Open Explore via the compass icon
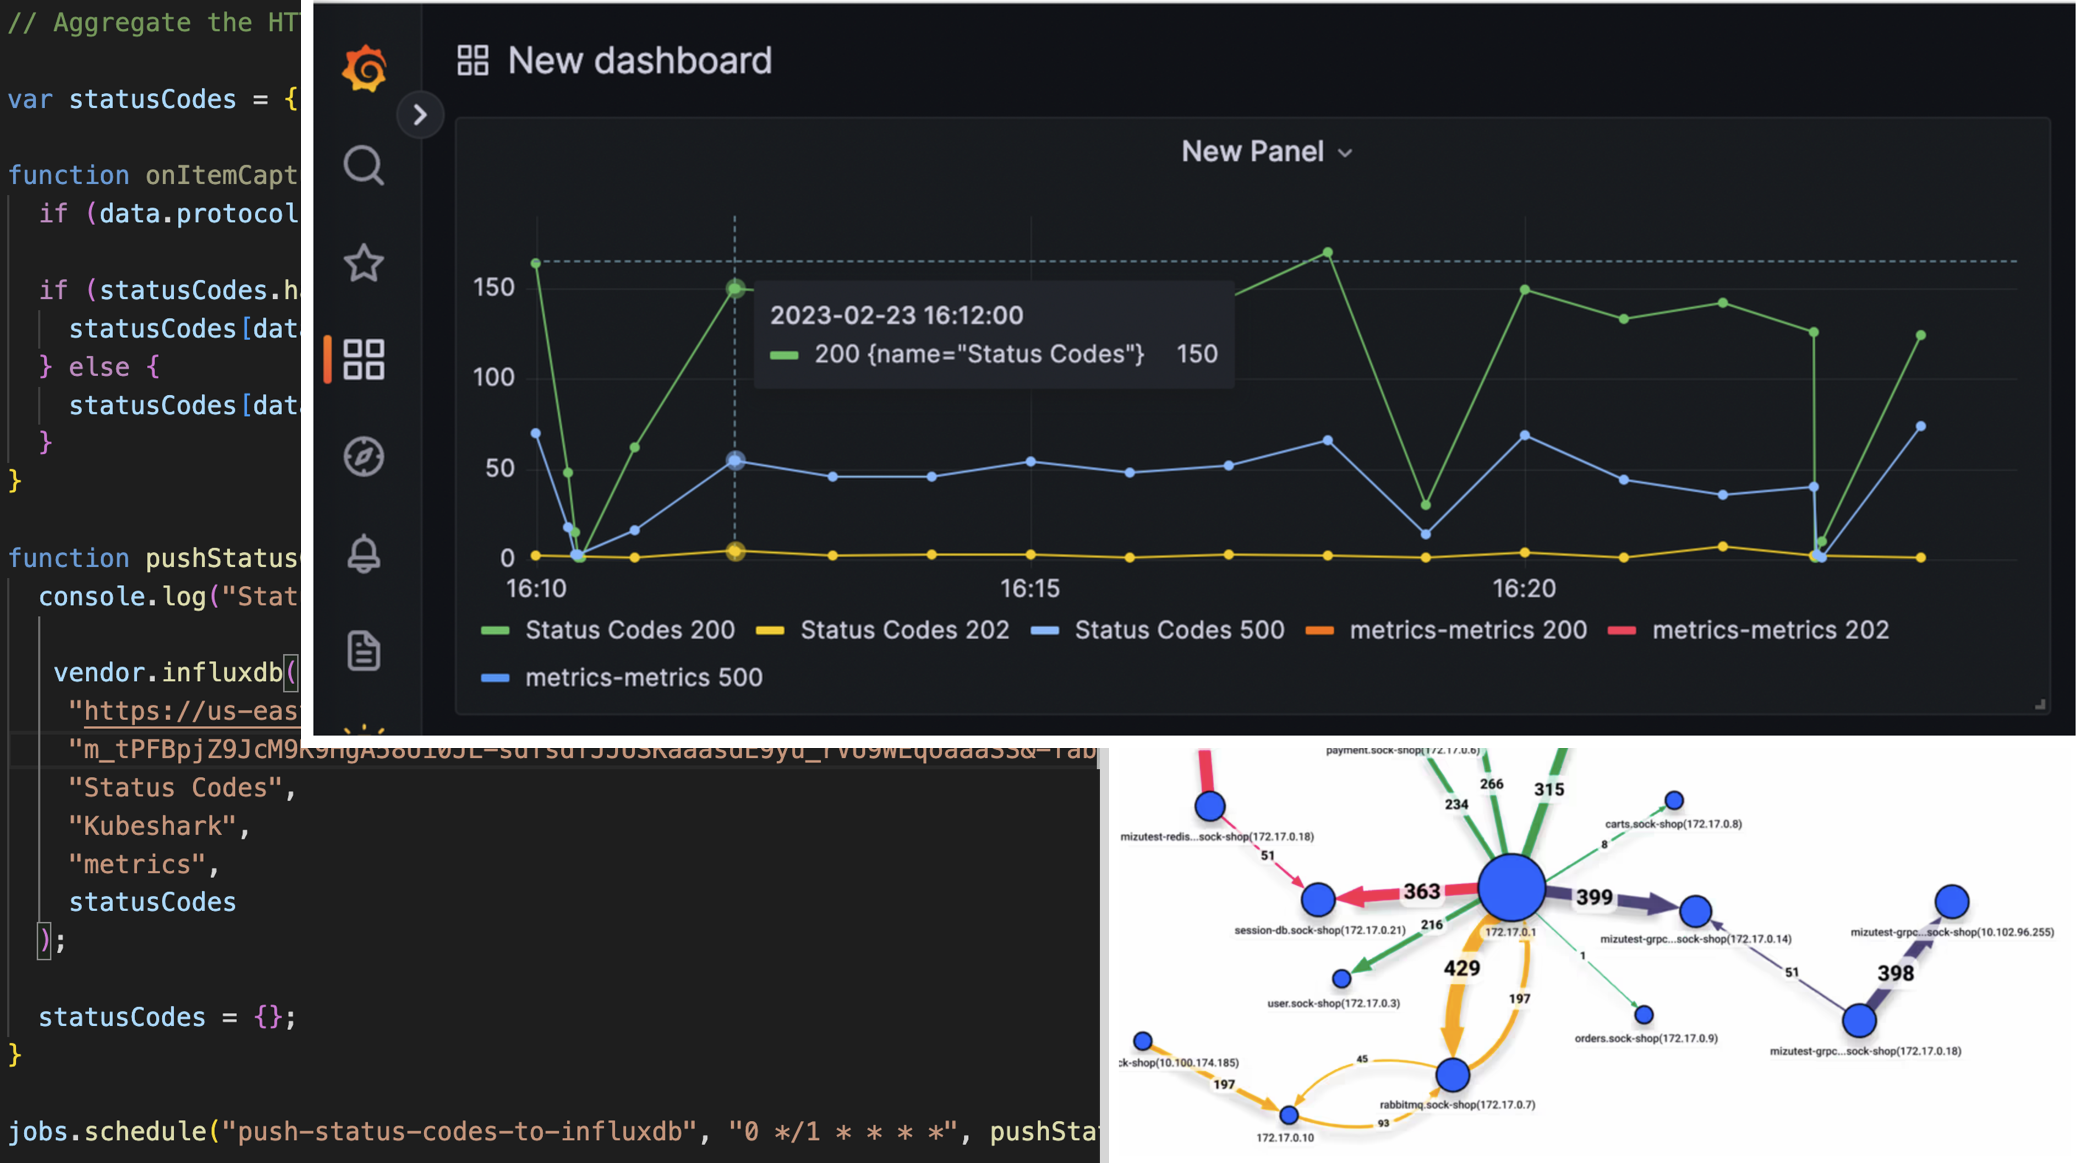This screenshot has height=1163, width=2078. click(x=364, y=456)
